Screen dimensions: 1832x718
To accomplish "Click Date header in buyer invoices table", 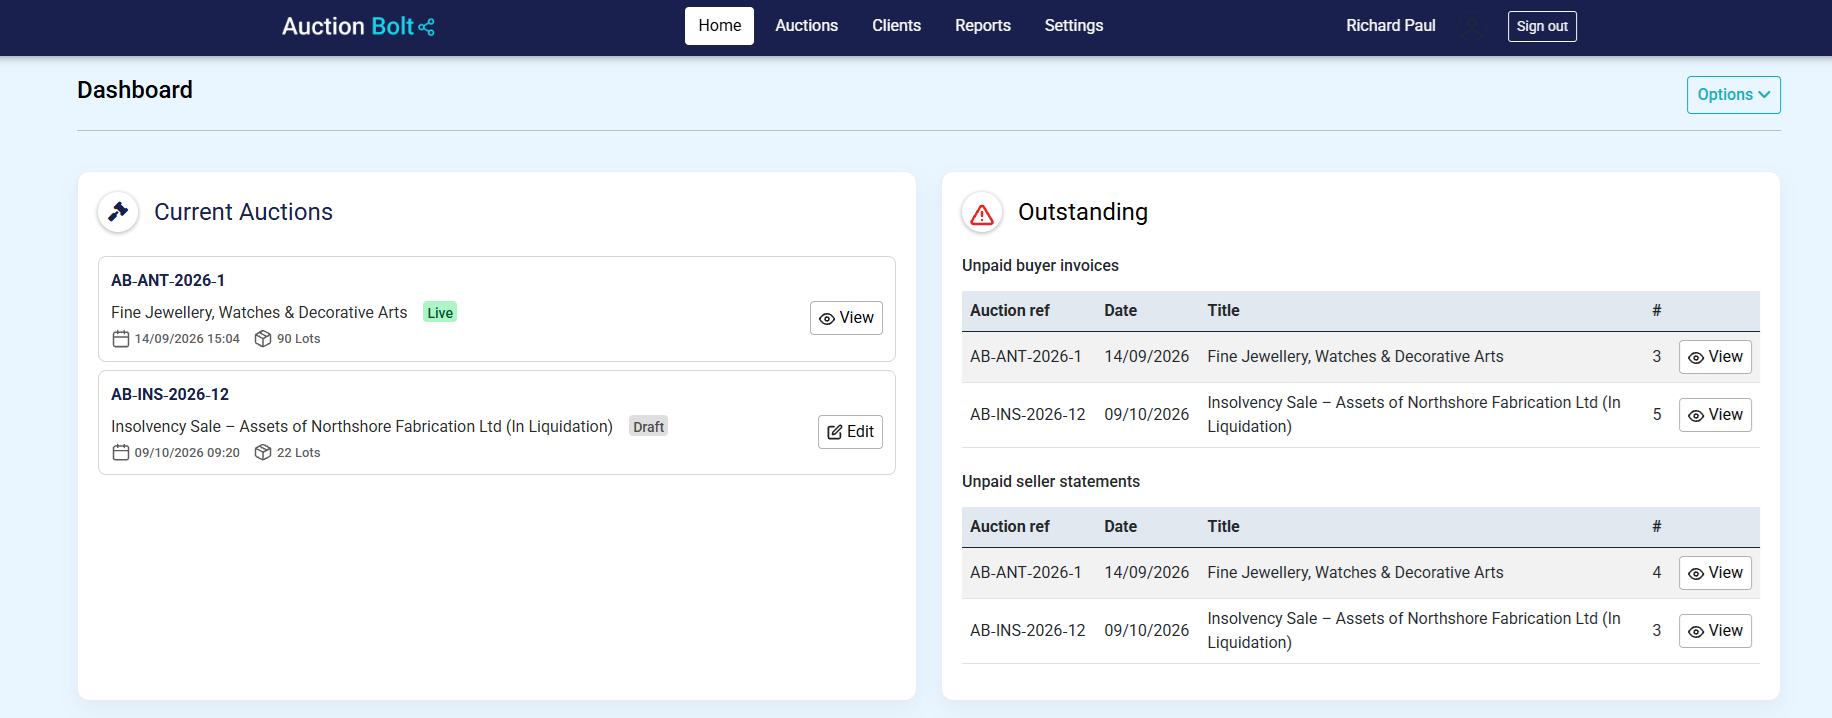I will 1120,311.
